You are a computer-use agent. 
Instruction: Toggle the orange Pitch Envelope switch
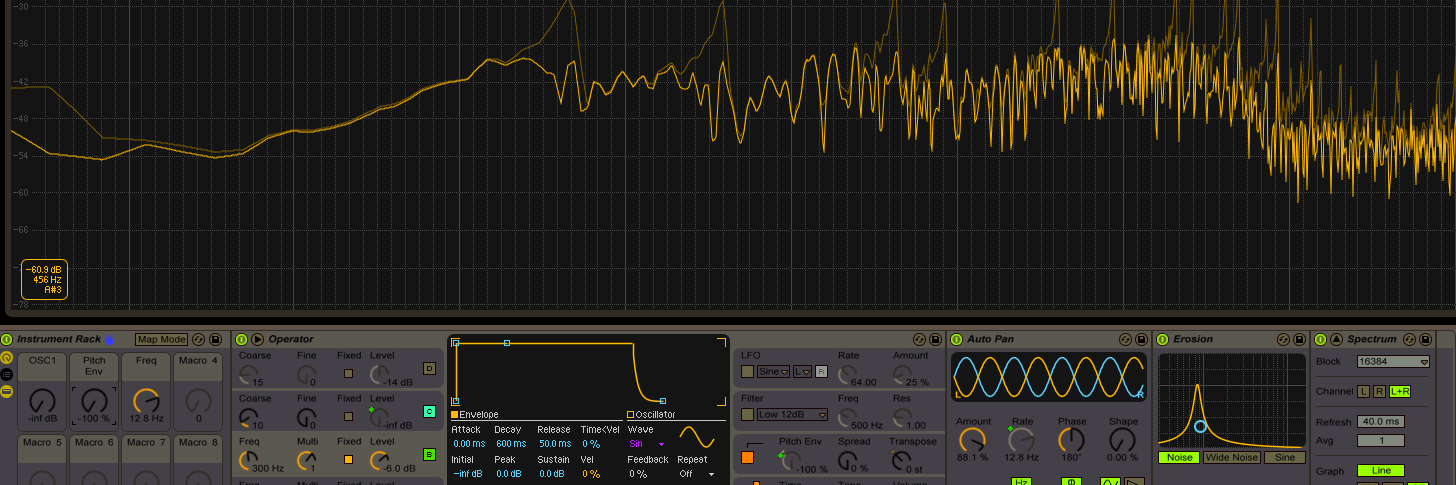pos(747,458)
